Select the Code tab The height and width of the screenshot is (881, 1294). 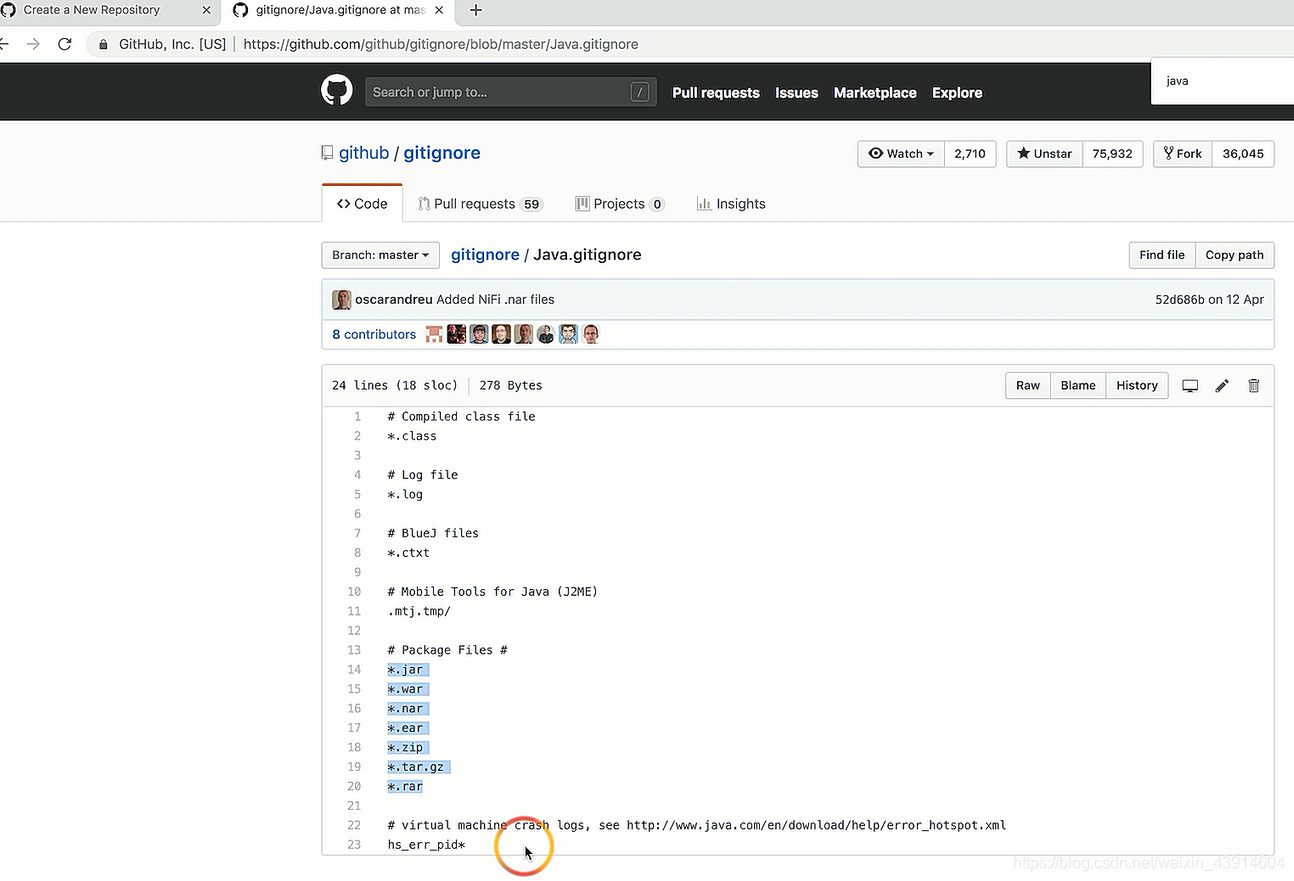tap(362, 204)
